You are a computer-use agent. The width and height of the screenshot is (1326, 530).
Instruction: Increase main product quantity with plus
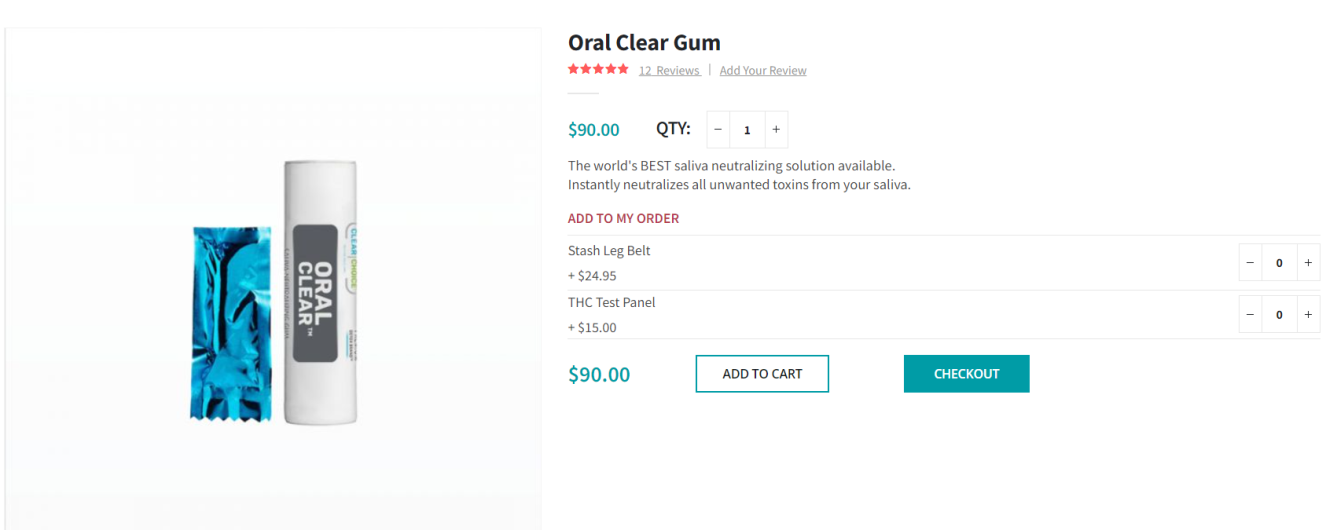pyautogui.click(x=776, y=130)
